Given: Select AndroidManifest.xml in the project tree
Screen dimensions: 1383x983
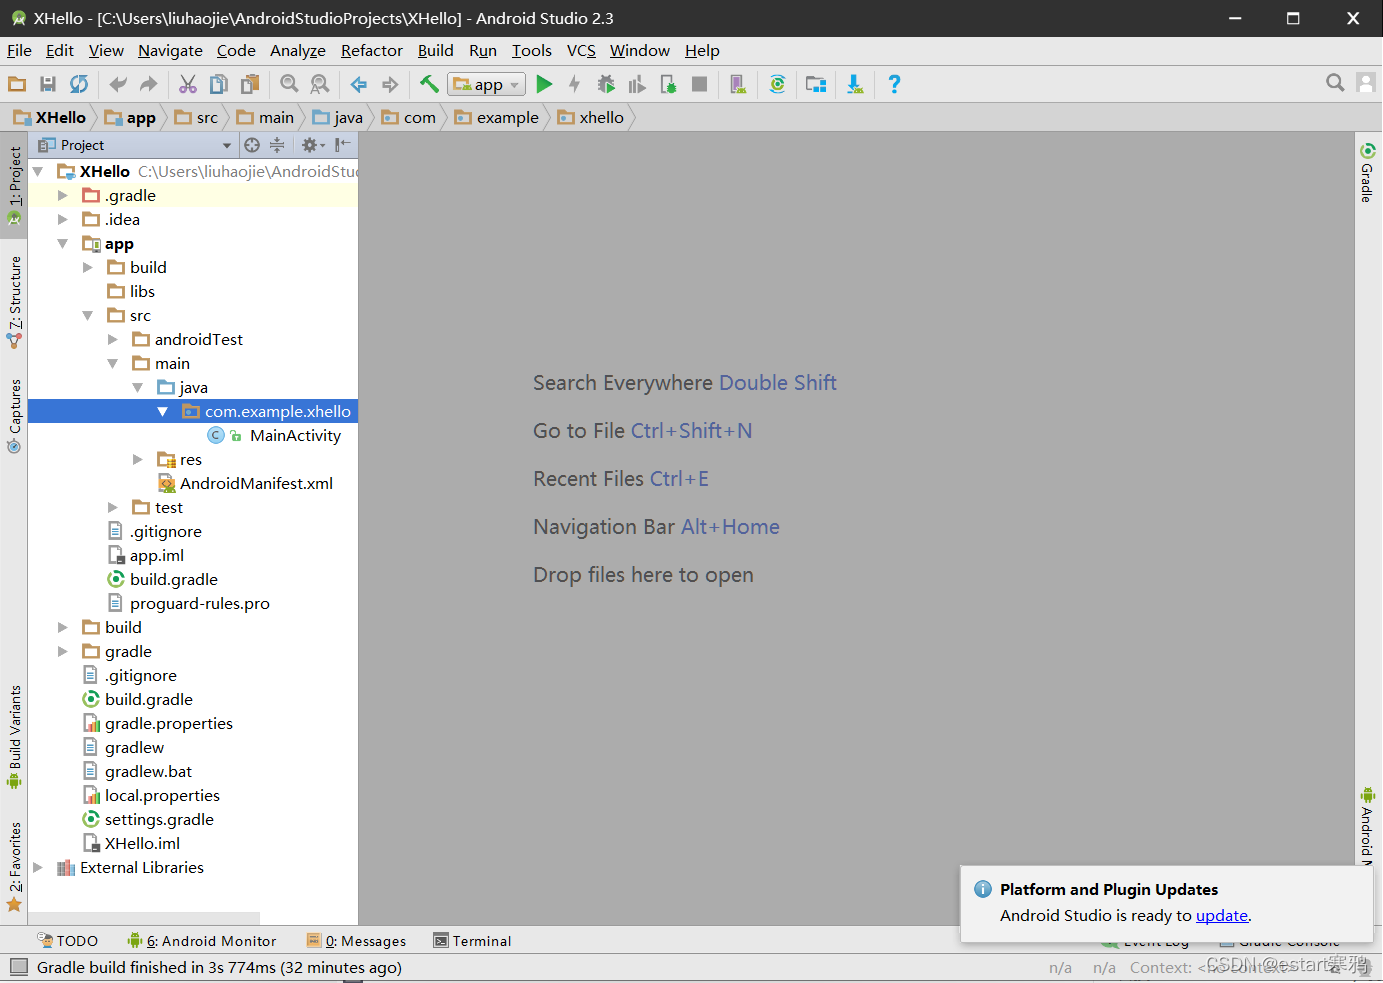Looking at the screenshot, I should click(256, 483).
